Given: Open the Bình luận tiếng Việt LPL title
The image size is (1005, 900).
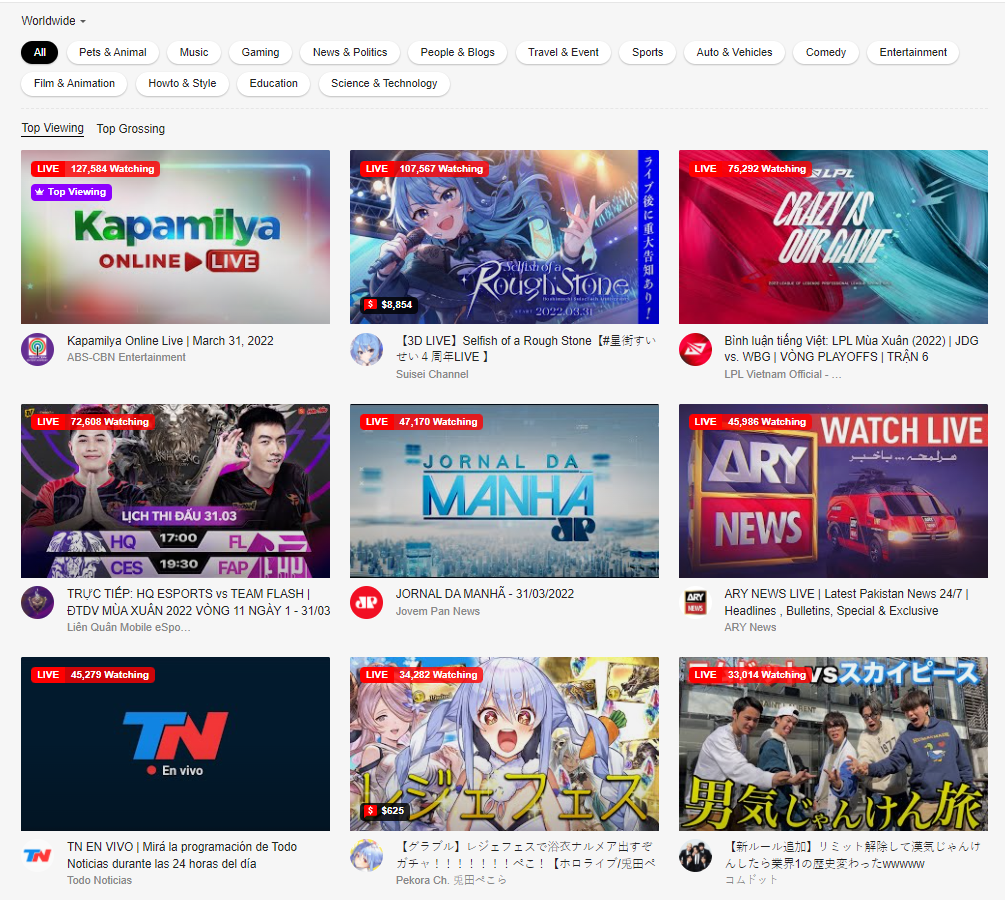Looking at the screenshot, I should (x=852, y=349).
